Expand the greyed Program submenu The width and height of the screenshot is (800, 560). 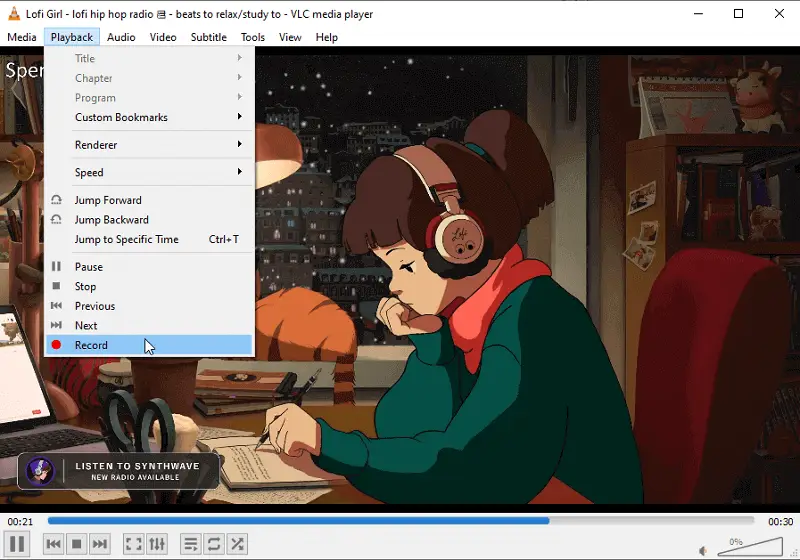149,97
